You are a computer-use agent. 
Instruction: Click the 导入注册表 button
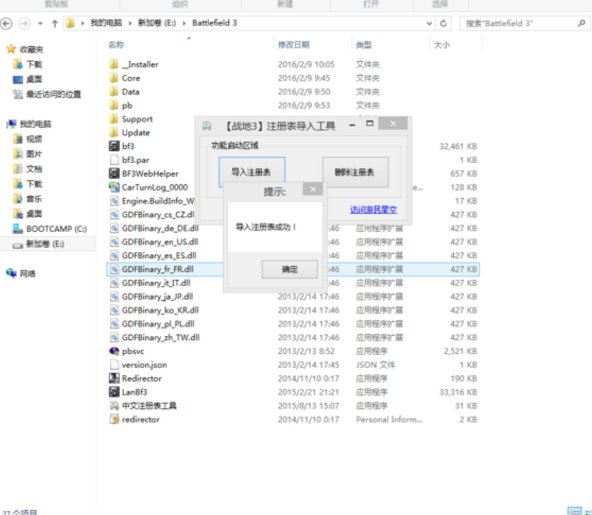click(252, 172)
